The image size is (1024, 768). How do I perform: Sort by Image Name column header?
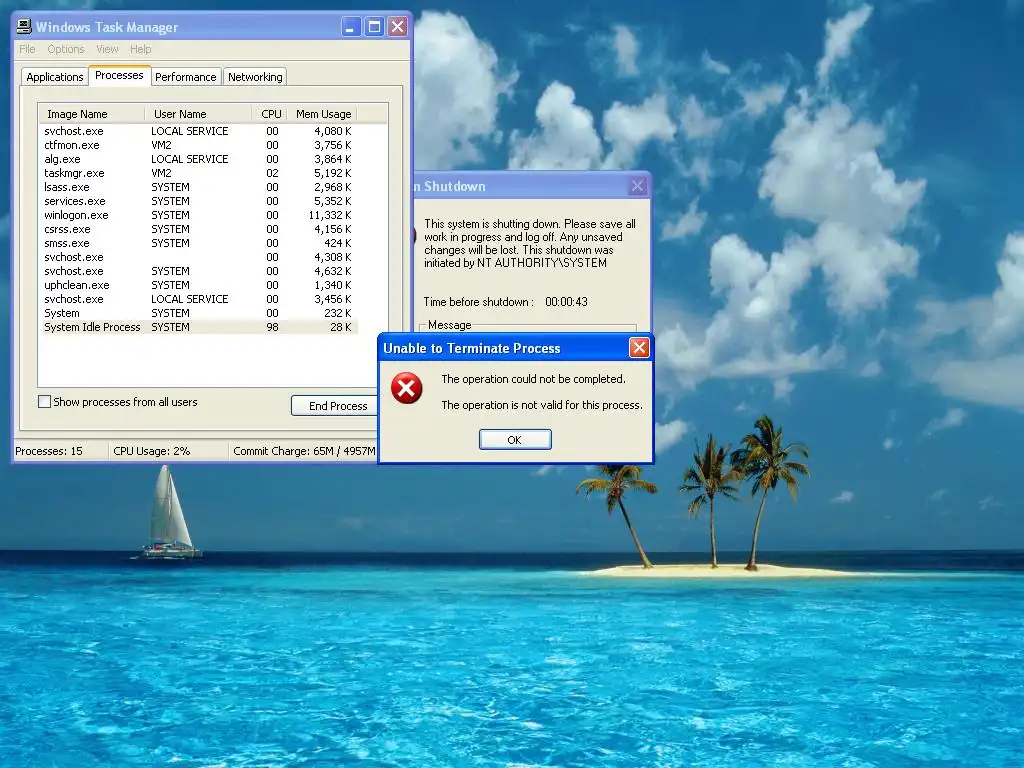click(91, 114)
